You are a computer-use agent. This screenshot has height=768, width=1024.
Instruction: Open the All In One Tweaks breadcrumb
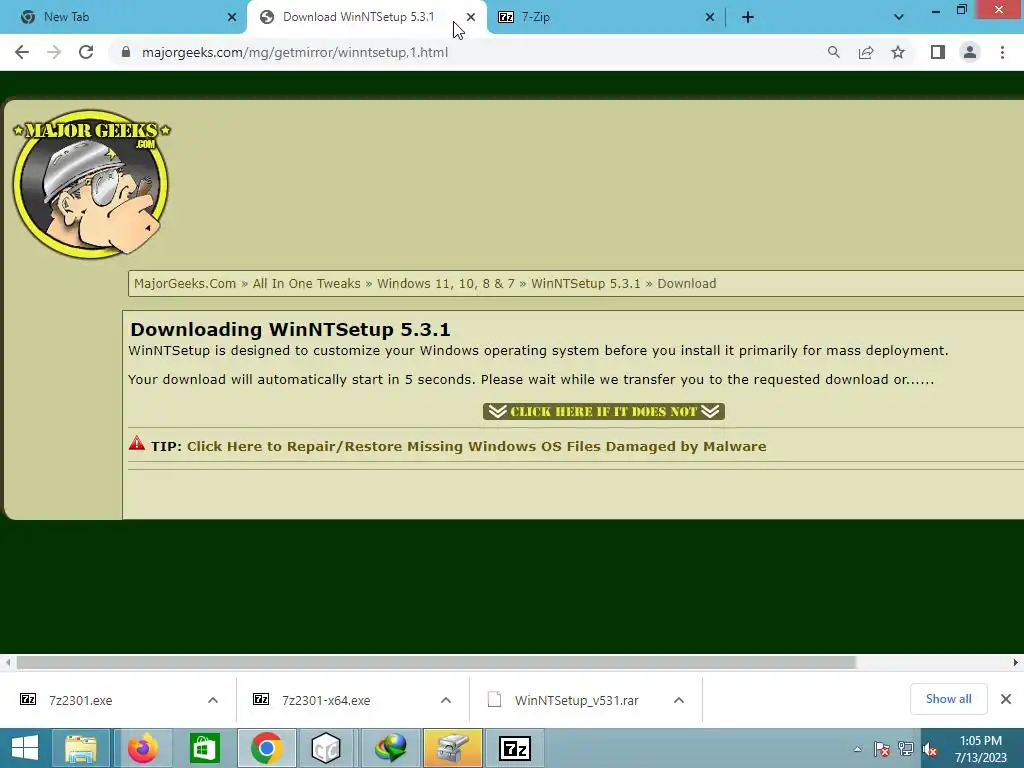(x=306, y=283)
